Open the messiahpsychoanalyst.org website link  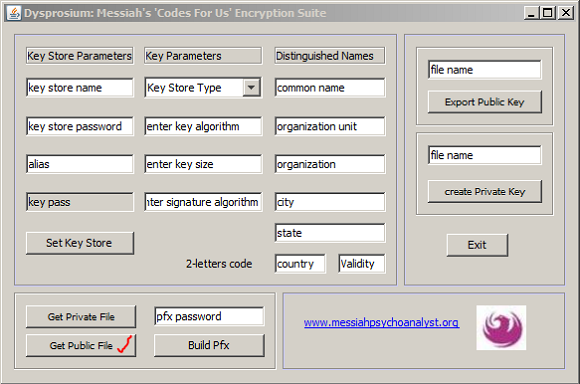381,323
